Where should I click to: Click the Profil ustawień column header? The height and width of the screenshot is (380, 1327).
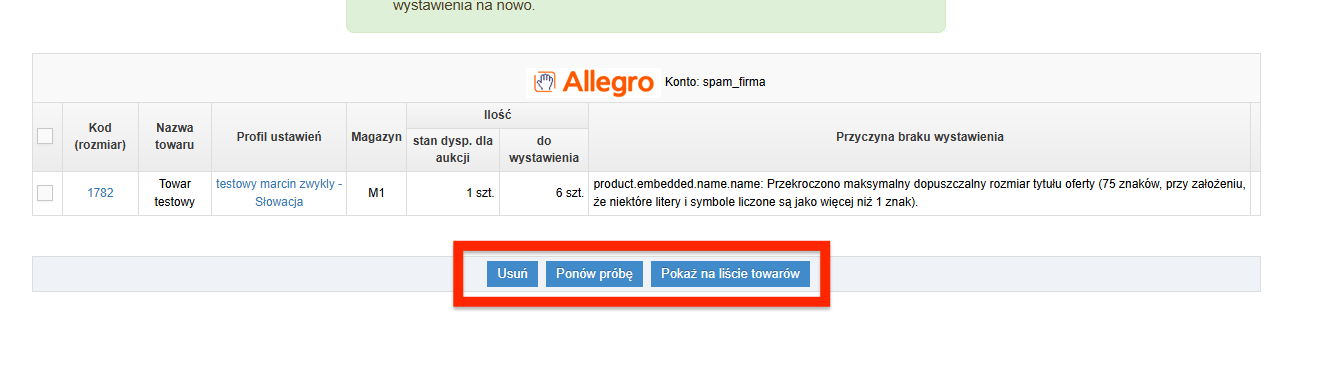[279, 136]
